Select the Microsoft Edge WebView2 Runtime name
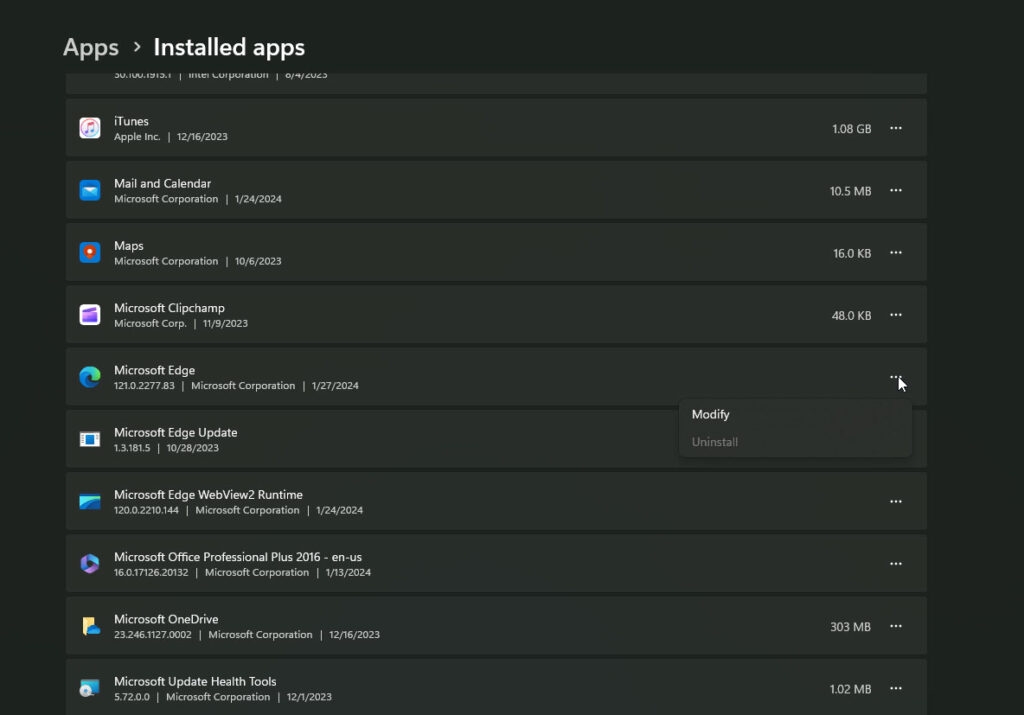Viewport: 1024px width, 715px height. point(208,495)
